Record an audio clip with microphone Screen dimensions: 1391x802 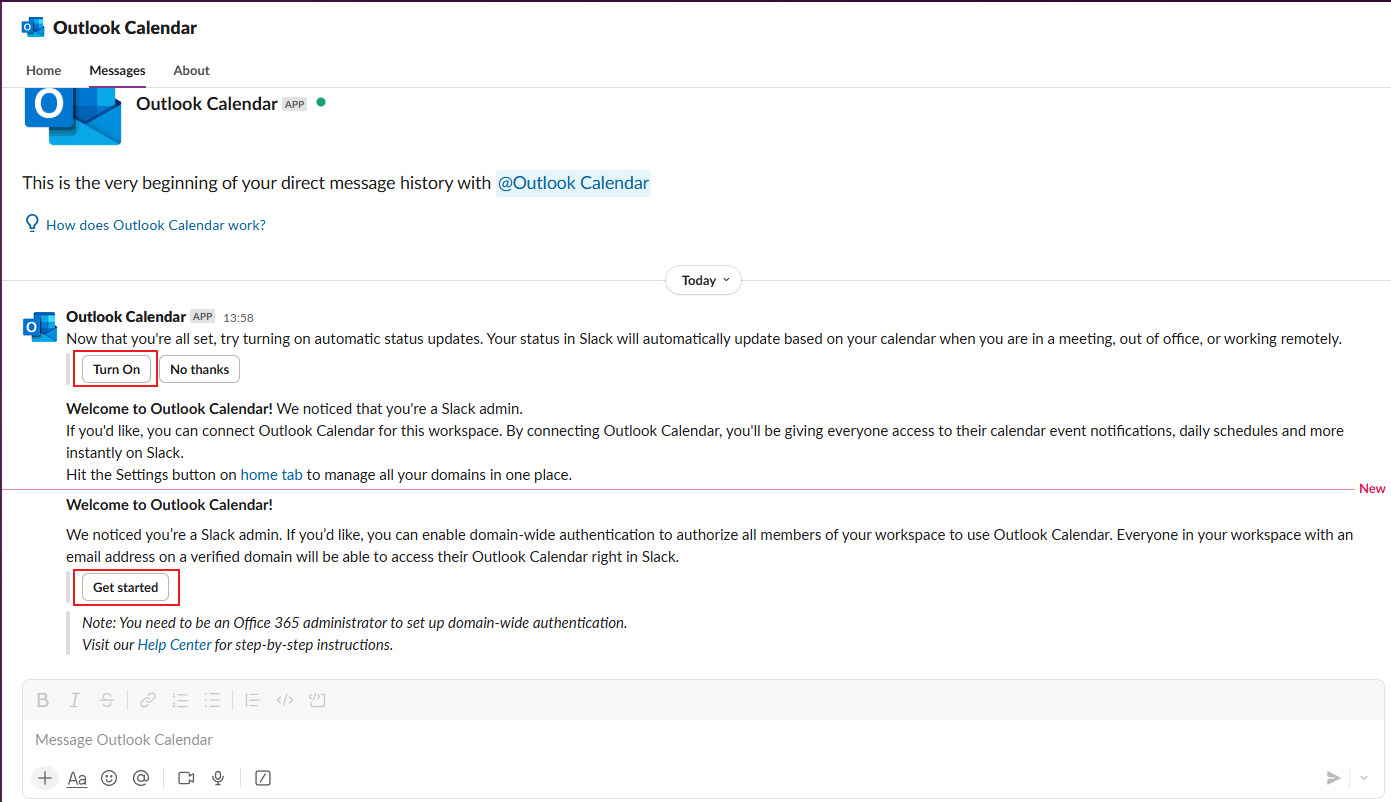coord(218,778)
